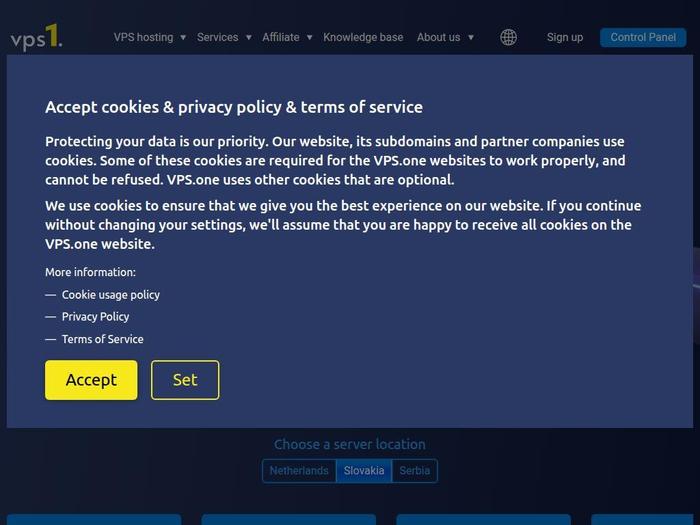This screenshot has width=700, height=525.
Task: Open the Cookie usage policy link
Action: coord(111,295)
